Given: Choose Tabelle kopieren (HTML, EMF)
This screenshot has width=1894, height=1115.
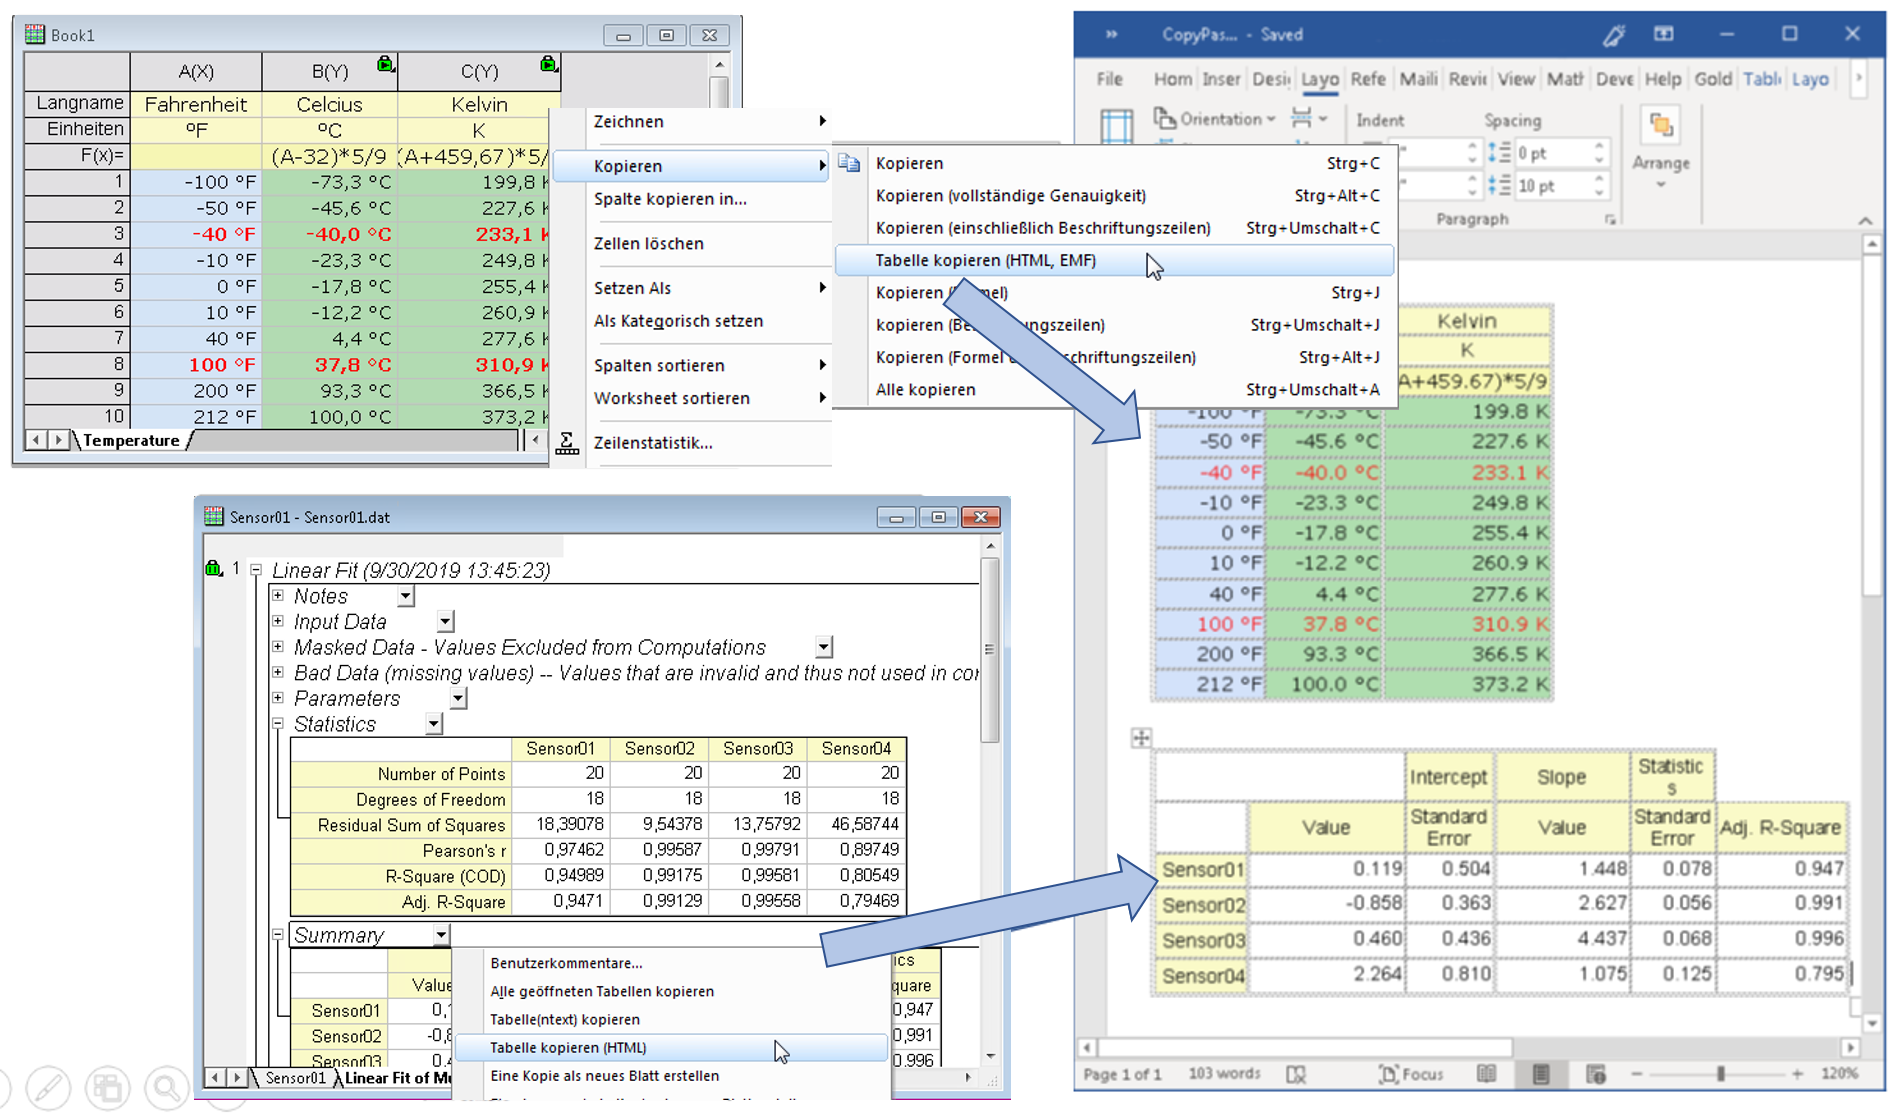Looking at the screenshot, I should pyautogui.click(x=1115, y=261).
